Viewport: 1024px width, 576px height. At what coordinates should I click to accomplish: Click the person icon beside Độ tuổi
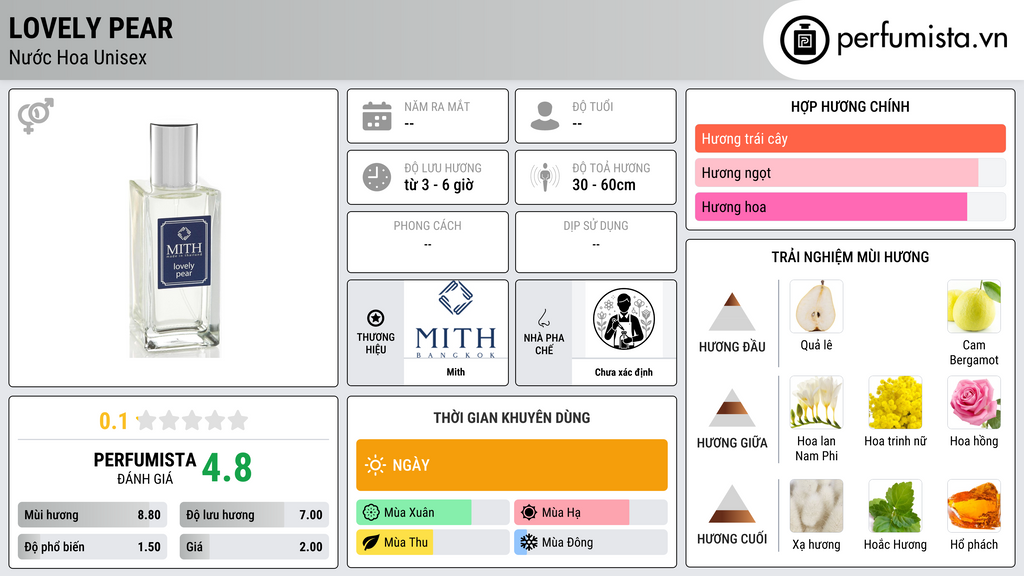coord(545,116)
